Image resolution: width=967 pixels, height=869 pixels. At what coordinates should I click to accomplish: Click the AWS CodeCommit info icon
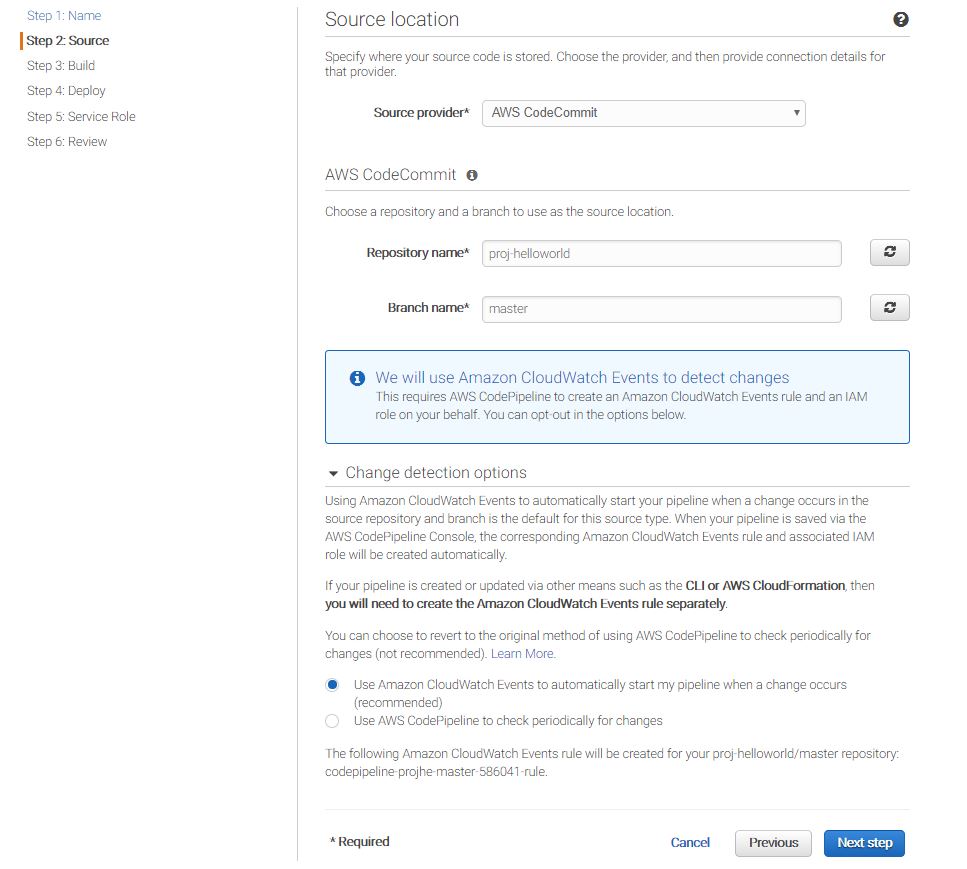472,175
